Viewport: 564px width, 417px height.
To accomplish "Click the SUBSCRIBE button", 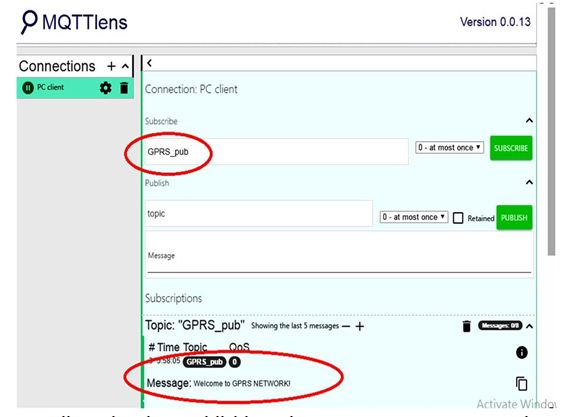I will coord(511,148).
